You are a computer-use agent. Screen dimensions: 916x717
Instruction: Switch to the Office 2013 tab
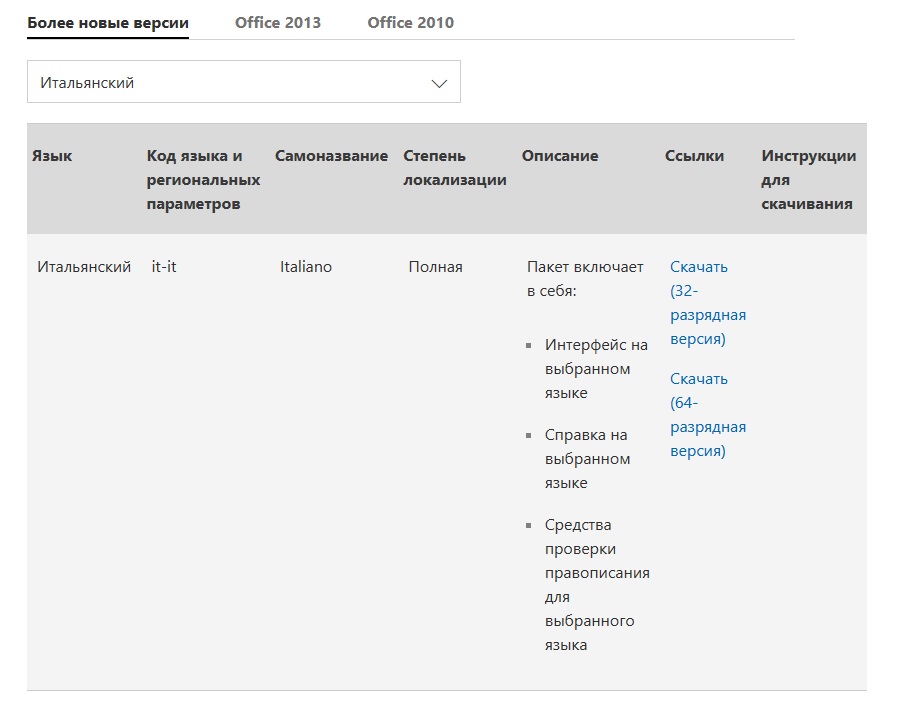278,22
